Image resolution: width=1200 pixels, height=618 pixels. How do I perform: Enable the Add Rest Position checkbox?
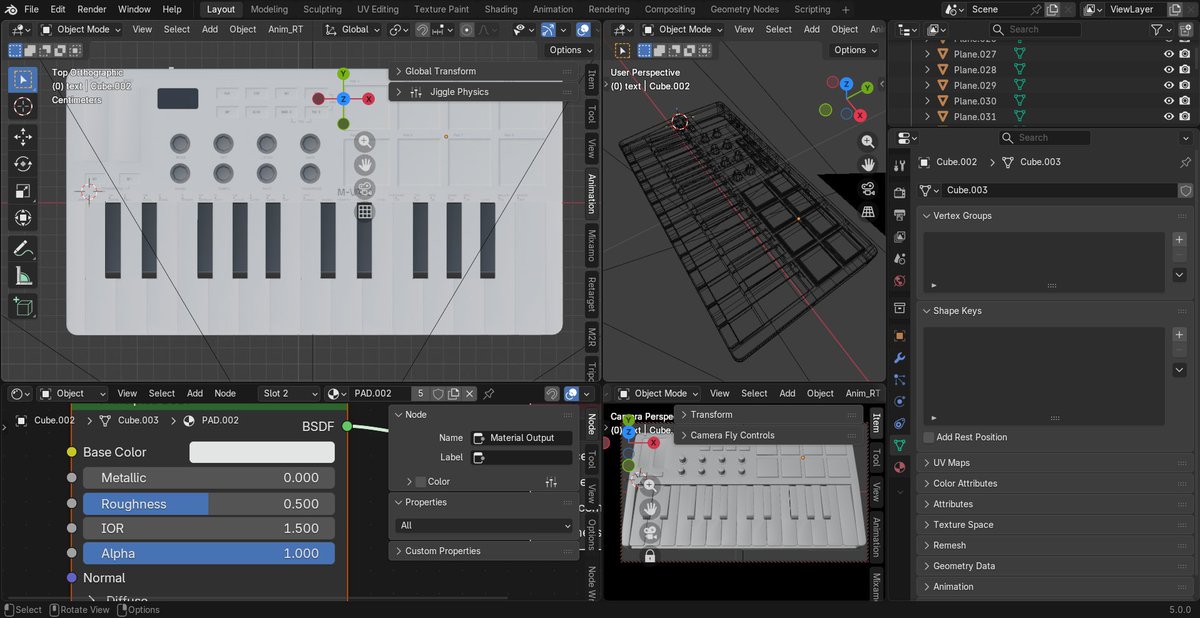(x=929, y=437)
